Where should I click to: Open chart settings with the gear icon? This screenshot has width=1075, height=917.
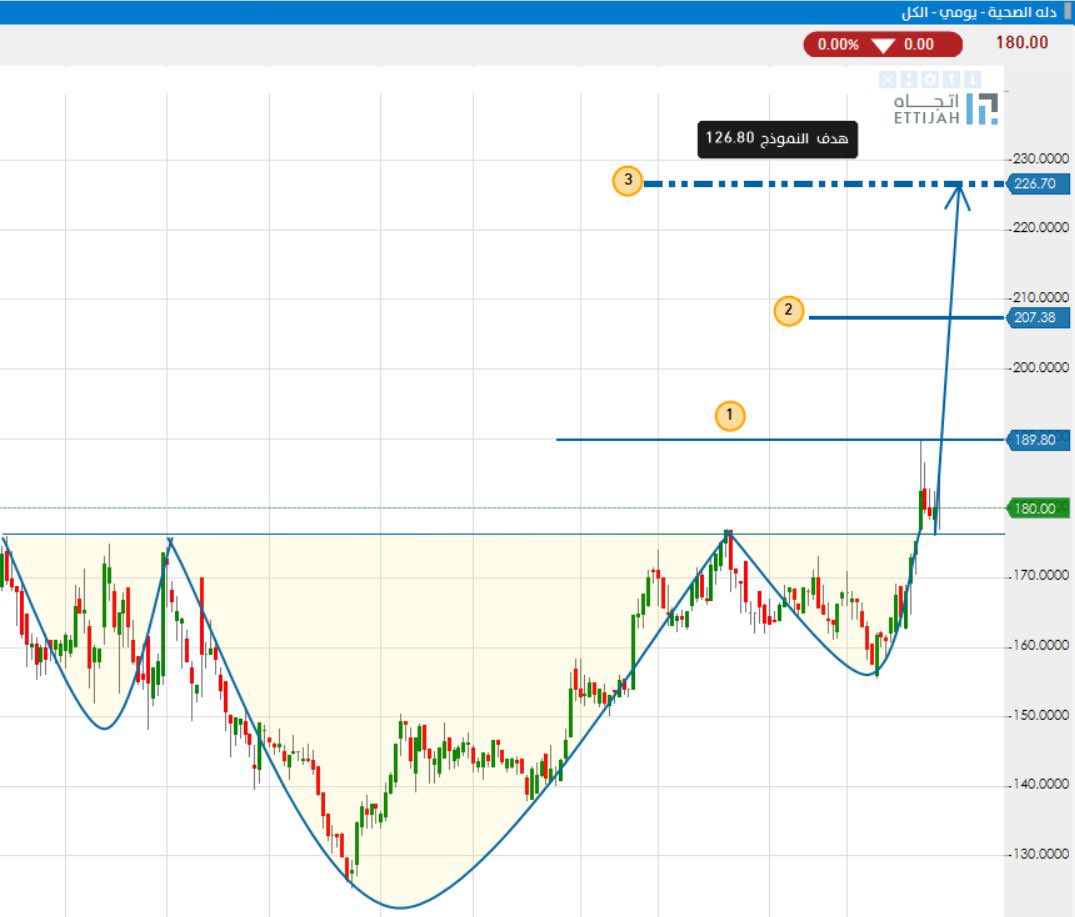930,80
